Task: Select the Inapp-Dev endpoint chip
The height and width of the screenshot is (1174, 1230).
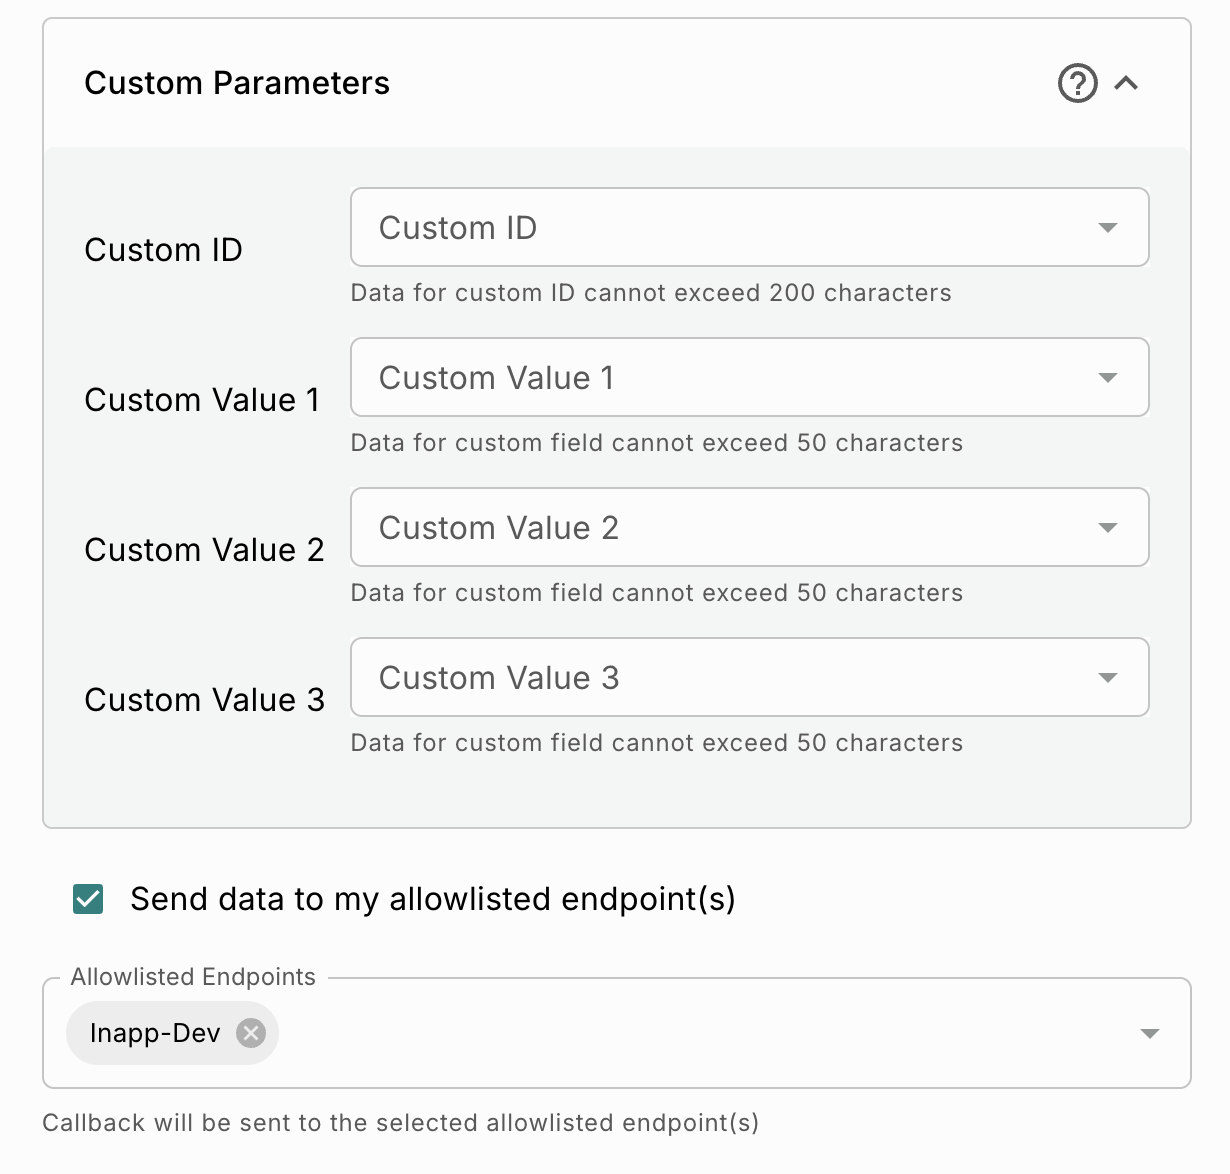Action: pos(154,1033)
